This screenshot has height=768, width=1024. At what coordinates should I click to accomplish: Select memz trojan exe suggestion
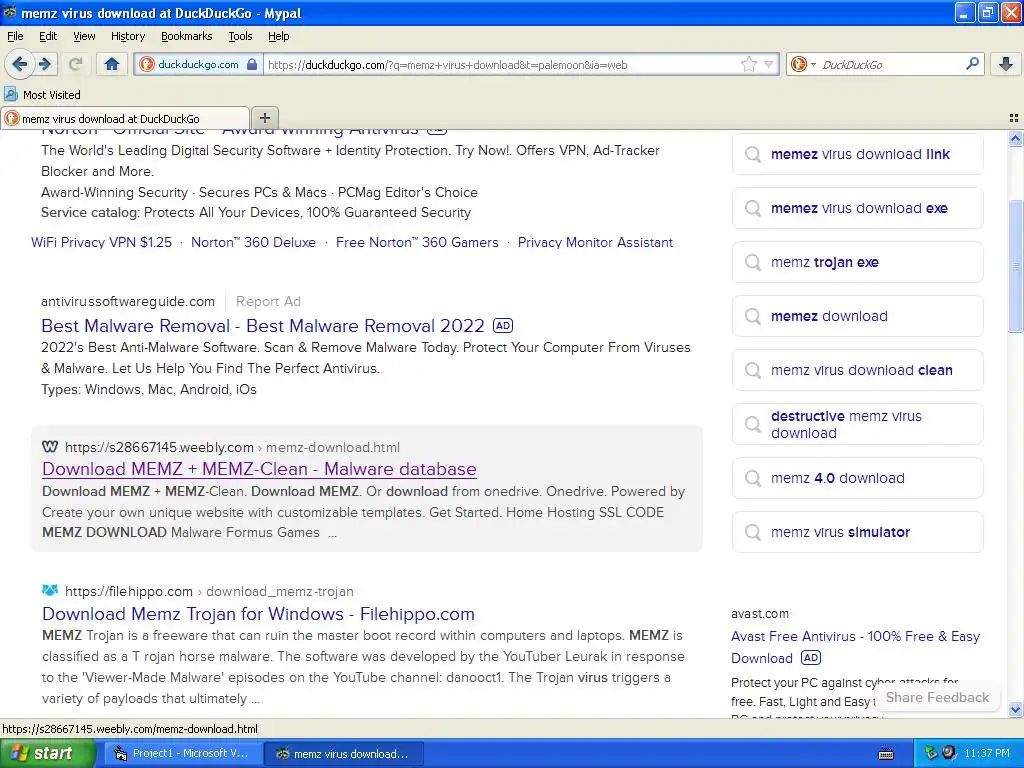click(857, 262)
